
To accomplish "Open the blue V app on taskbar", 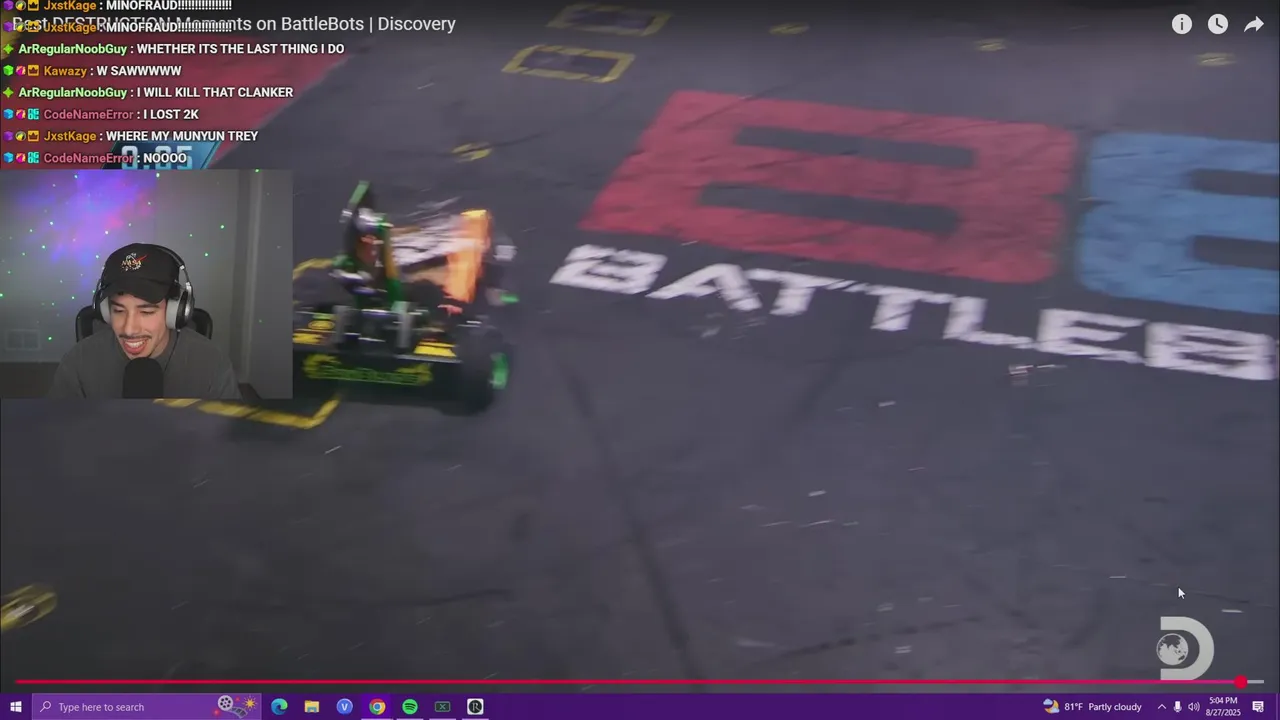I will click(345, 707).
